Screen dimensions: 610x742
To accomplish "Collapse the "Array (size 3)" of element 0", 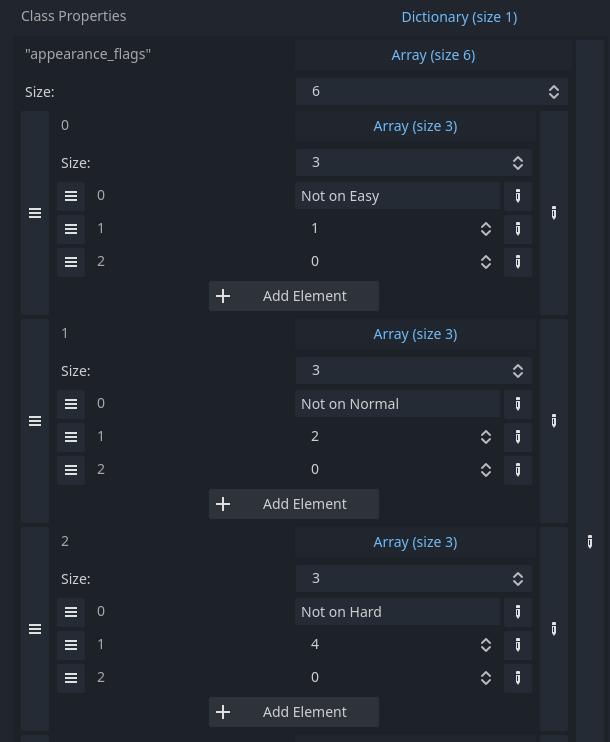I will pyautogui.click(x=415, y=126).
